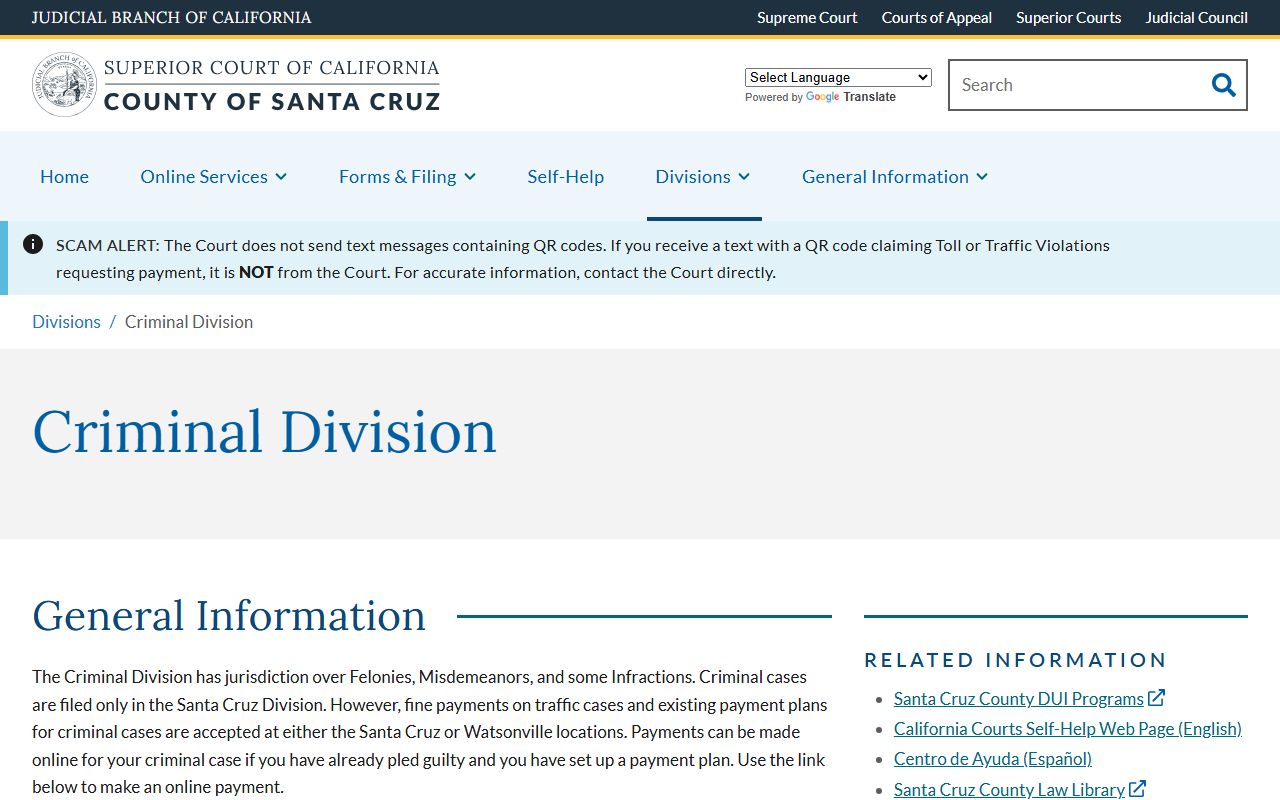
Task: Click the Powered by Google Translate label
Action: coord(820,97)
